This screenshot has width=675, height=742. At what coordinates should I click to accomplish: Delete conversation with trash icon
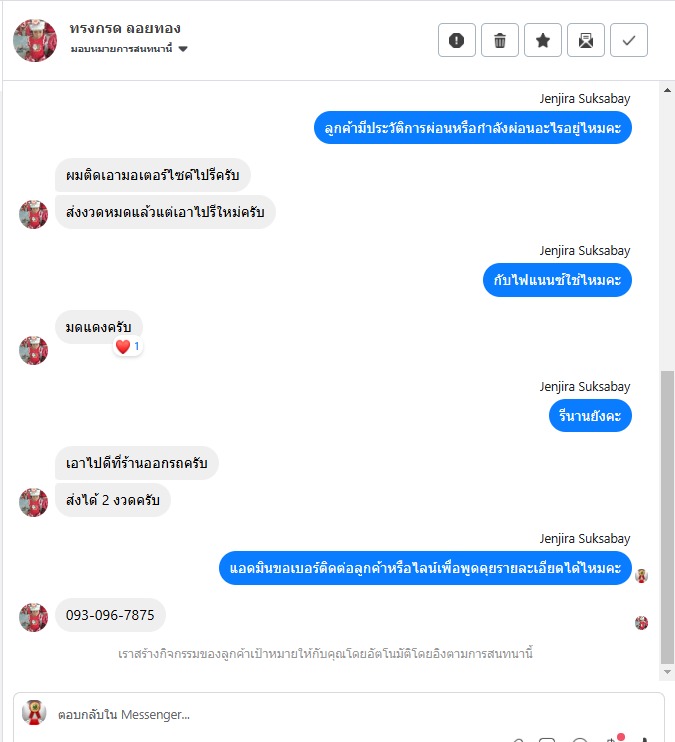click(499, 40)
